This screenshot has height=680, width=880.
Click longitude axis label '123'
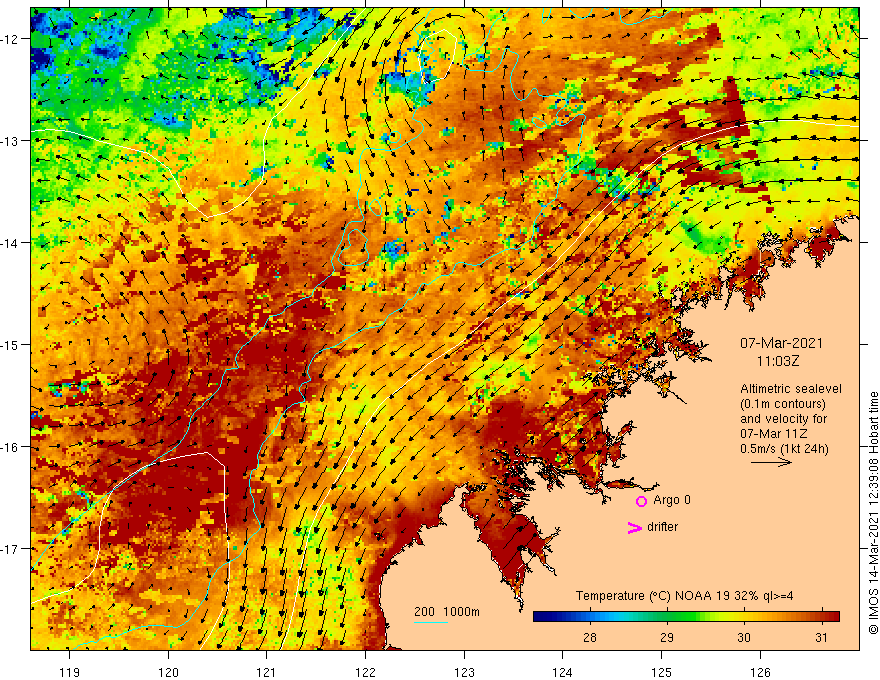point(464,672)
